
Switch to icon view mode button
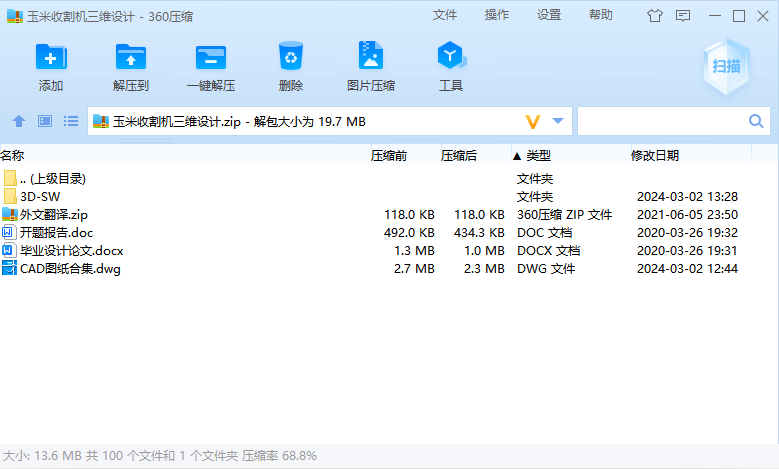(45, 121)
